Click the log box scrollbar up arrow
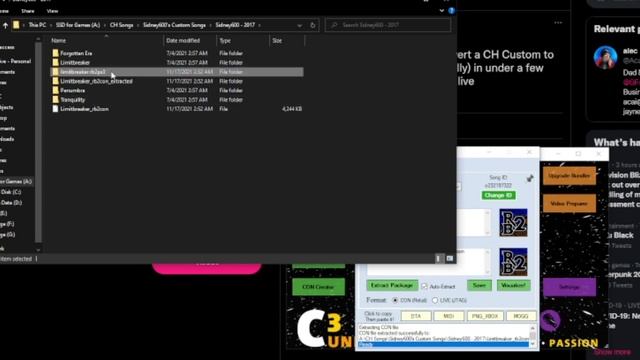This screenshot has width=640, height=360. [532, 328]
